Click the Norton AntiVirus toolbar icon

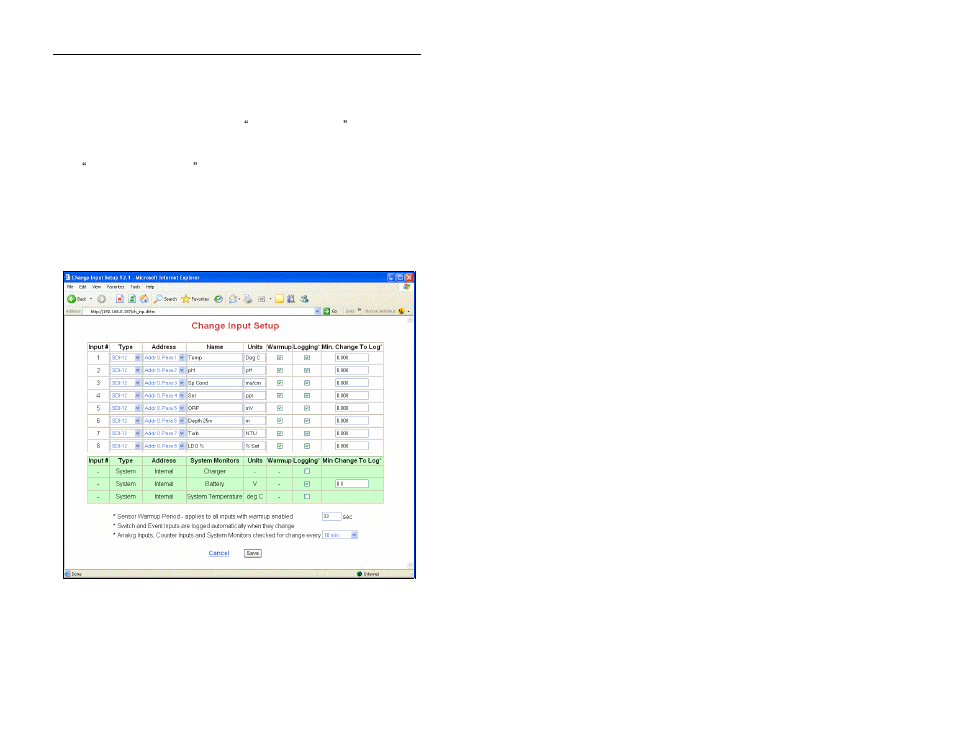click(401, 311)
